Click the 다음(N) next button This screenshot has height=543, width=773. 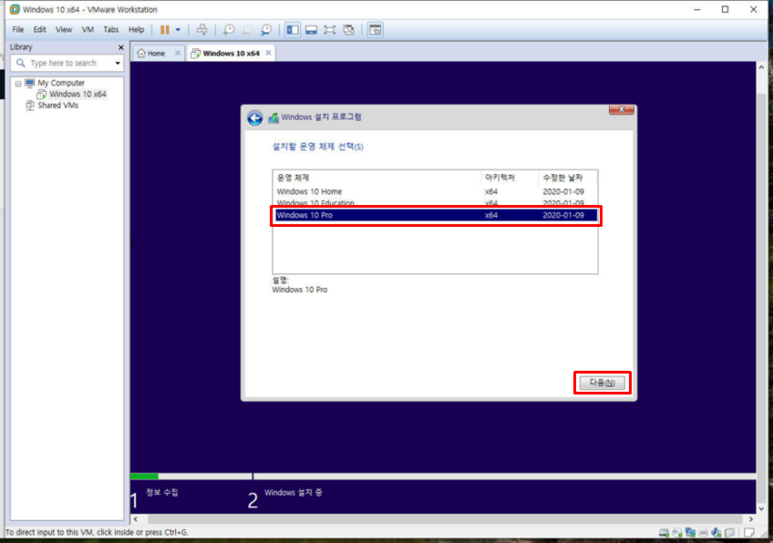[x=602, y=383]
